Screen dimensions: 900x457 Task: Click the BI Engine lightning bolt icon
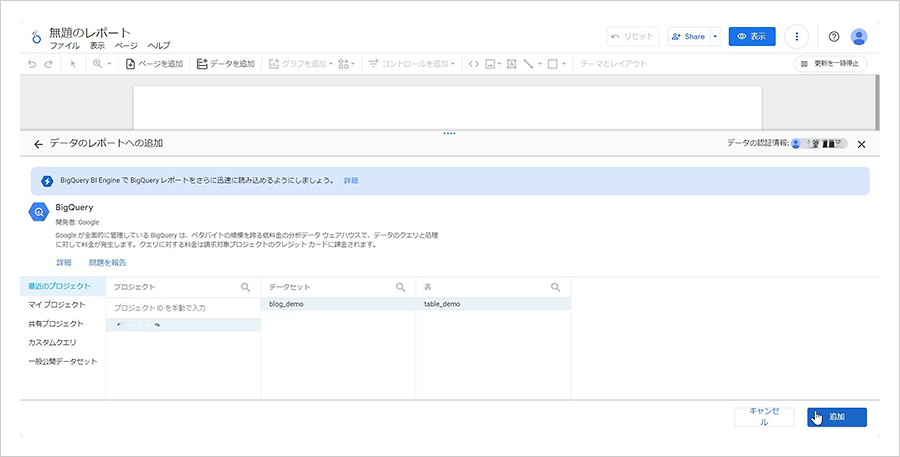point(46,181)
